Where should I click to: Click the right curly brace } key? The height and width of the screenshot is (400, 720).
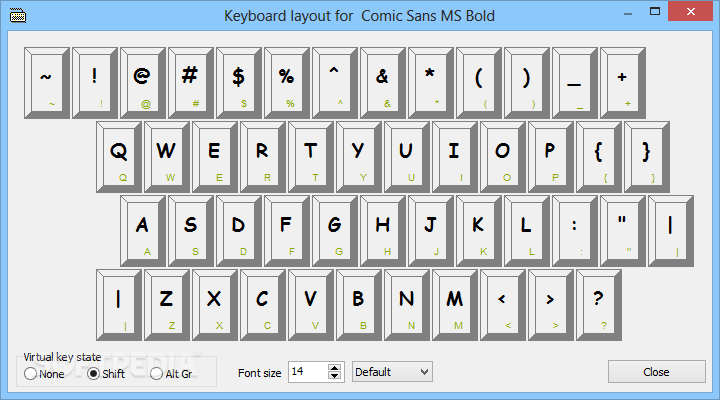pos(647,157)
